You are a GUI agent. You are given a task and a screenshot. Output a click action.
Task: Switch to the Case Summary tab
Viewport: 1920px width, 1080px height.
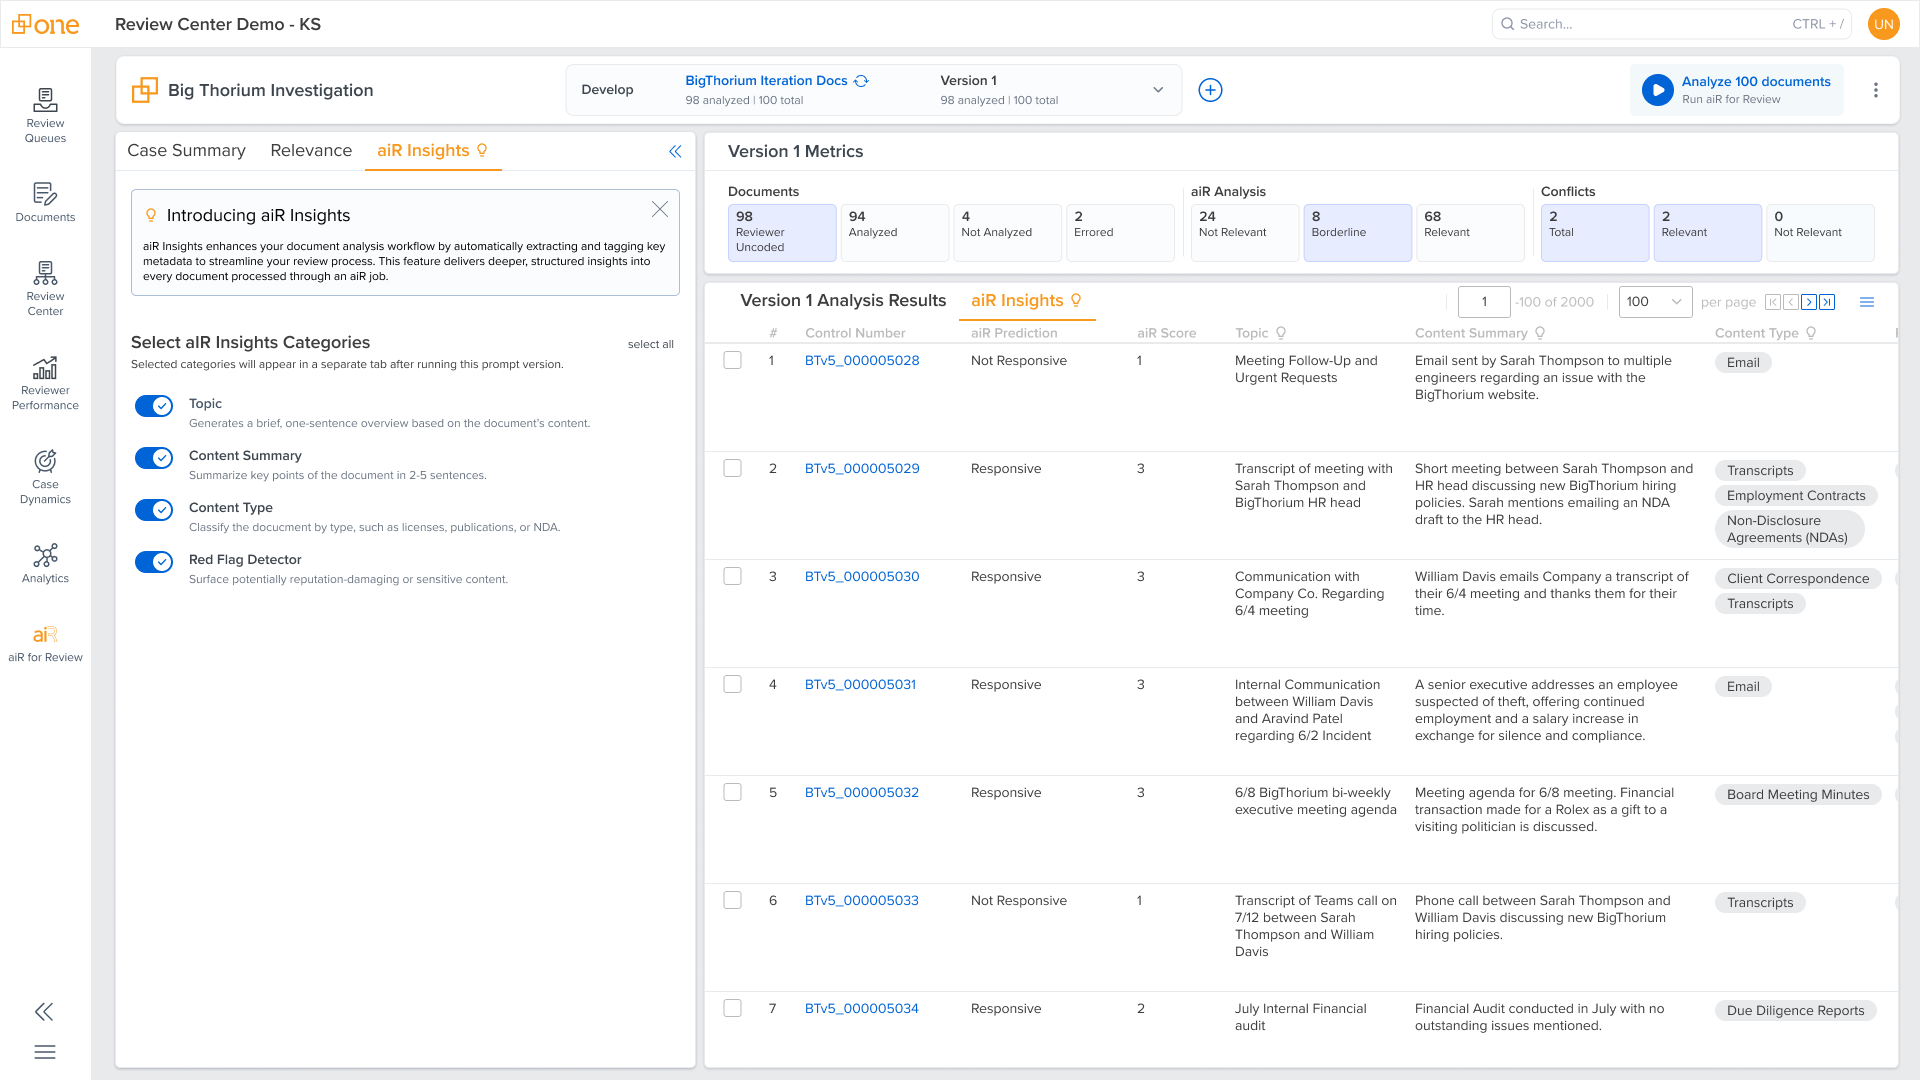coord(186,150)
